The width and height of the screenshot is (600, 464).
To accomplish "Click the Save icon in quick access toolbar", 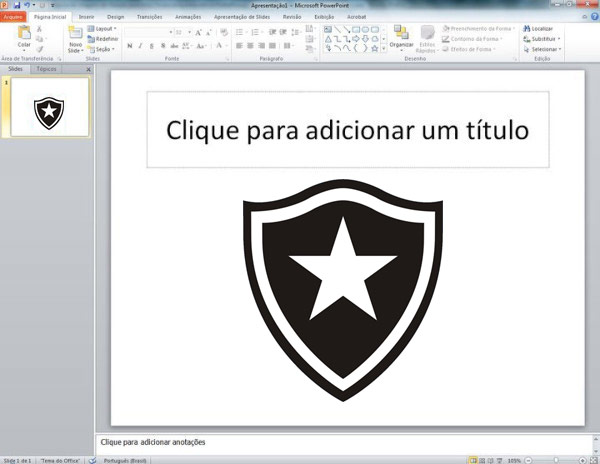I will pos(16,5).
